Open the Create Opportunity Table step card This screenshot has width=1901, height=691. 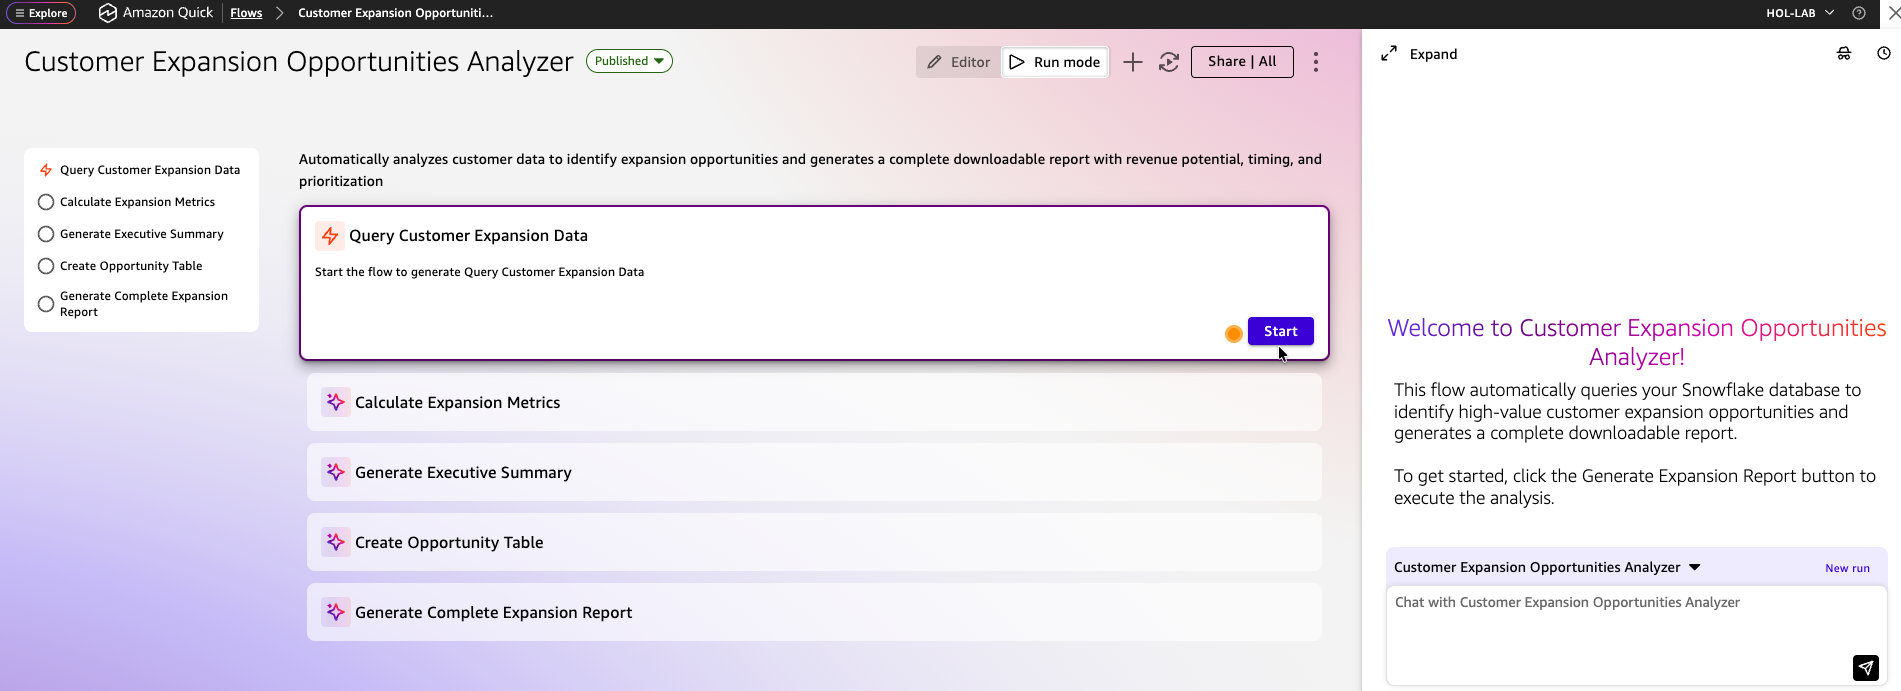point(814,542)
